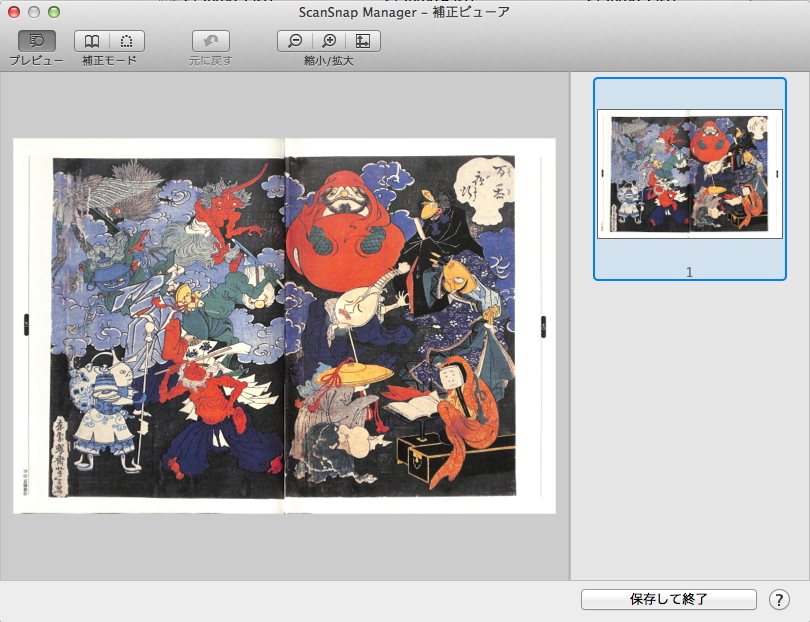
Task: Select dotted outline correction mode icon
Action: (x=127, y=41)
